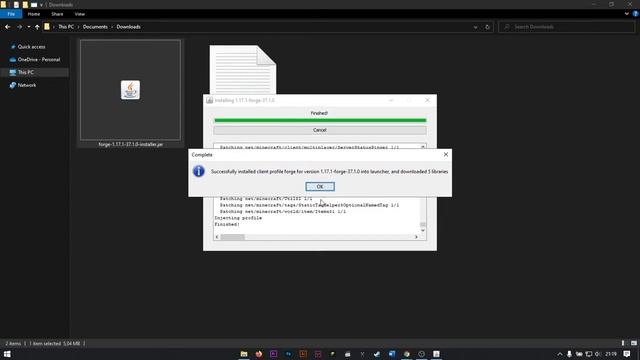Expand the ribbon with the chevron
640x360 pixels.
coord(627,14)
